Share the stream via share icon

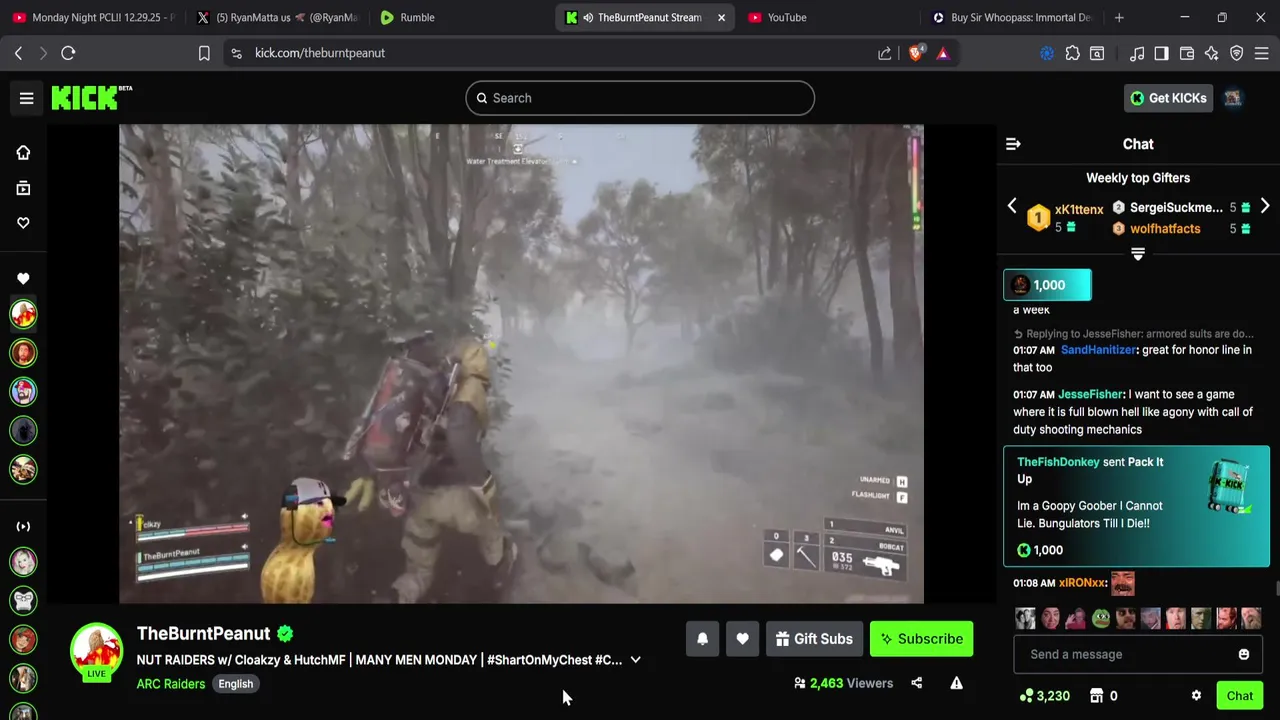[916, 683]
